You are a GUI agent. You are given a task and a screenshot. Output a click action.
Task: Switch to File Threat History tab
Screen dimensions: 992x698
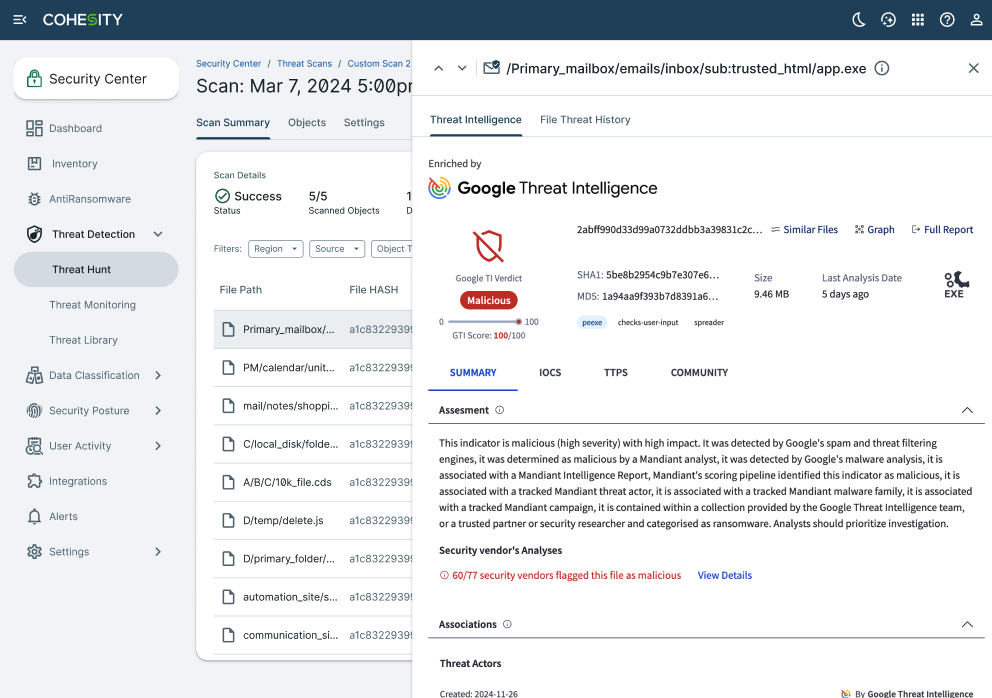(x=585, y=120)
